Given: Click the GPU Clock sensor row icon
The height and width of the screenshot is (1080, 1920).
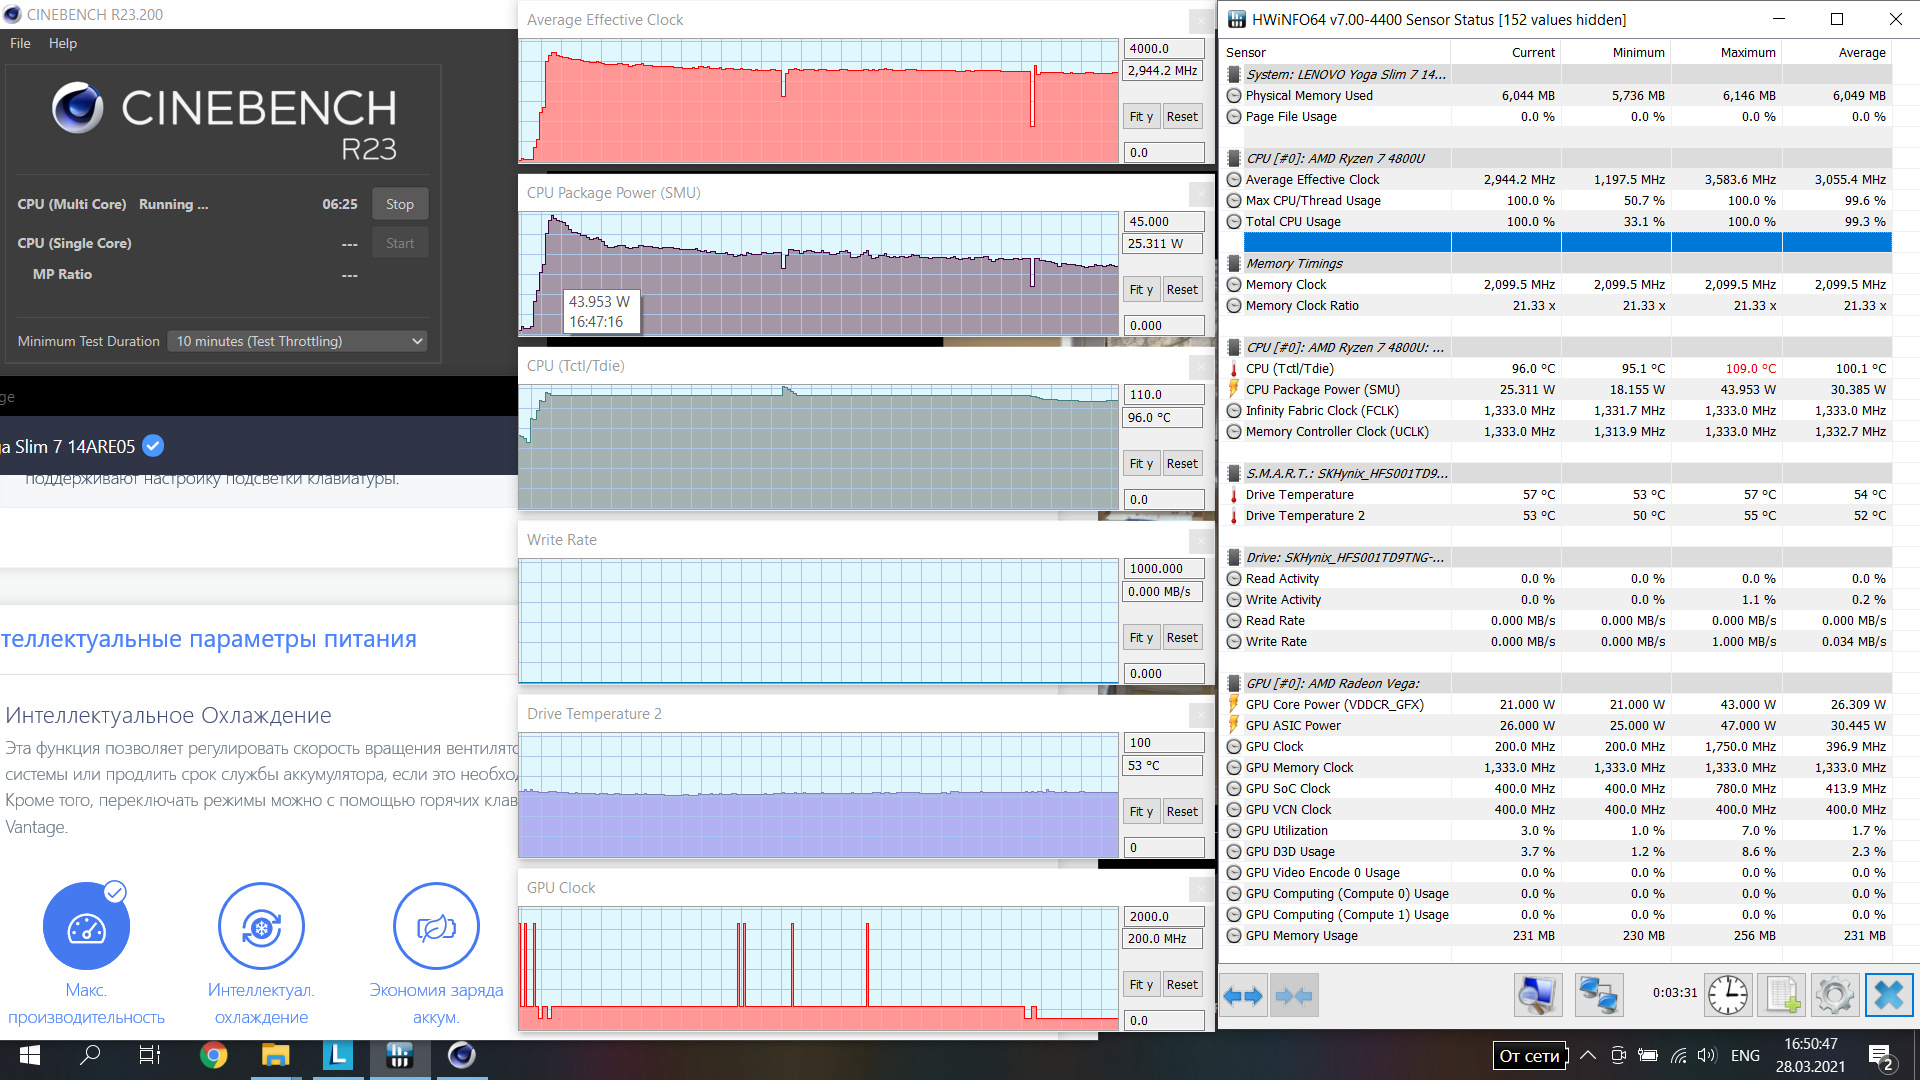Looking at the screenshot, I should tap(1234, 747).
